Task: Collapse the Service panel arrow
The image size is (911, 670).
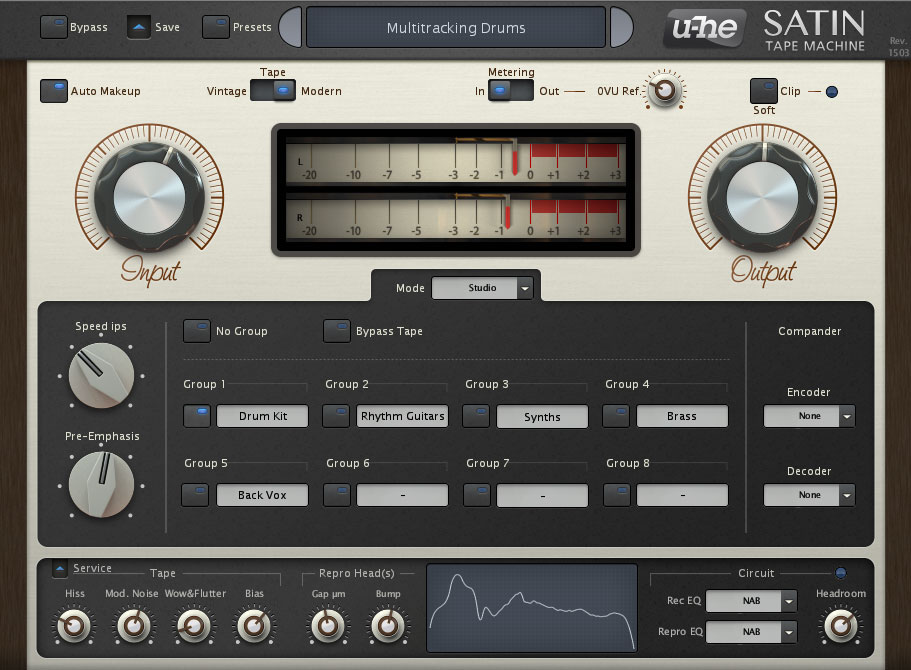Action: pos(60,568)
